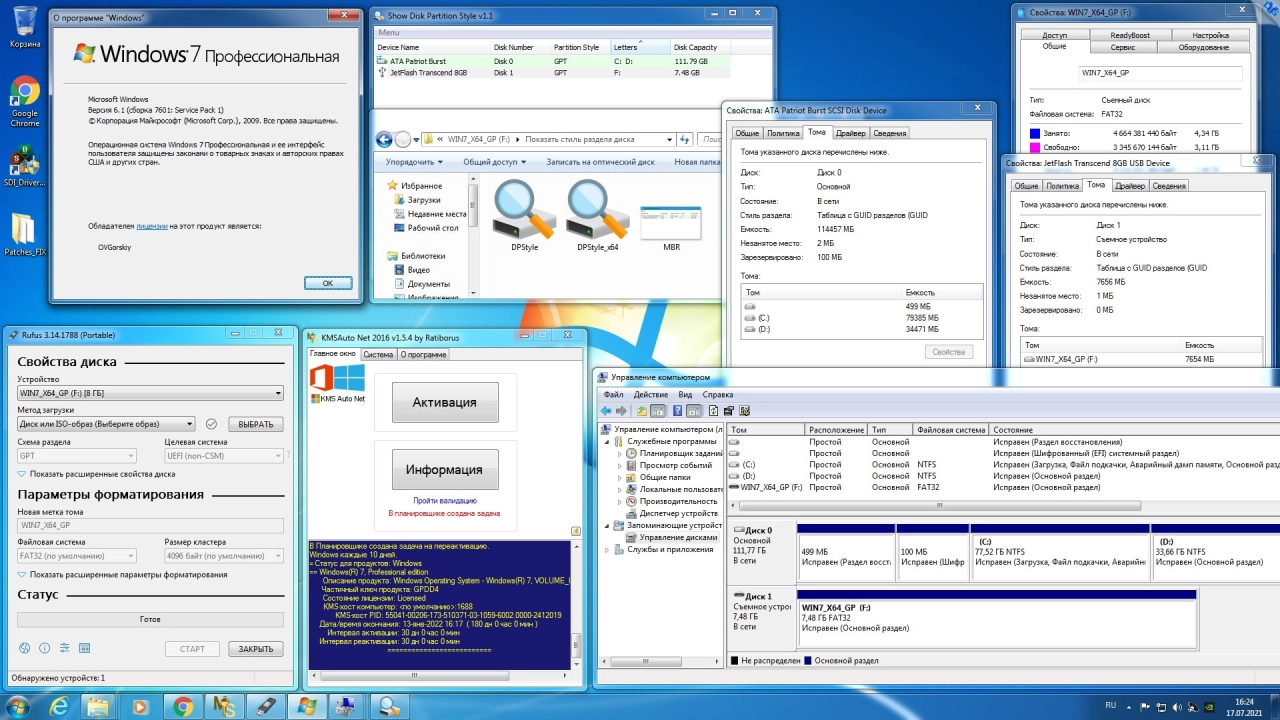
Task: Open Rufus language globe icon
Action: pyautogui.click(x=22, y=649)
